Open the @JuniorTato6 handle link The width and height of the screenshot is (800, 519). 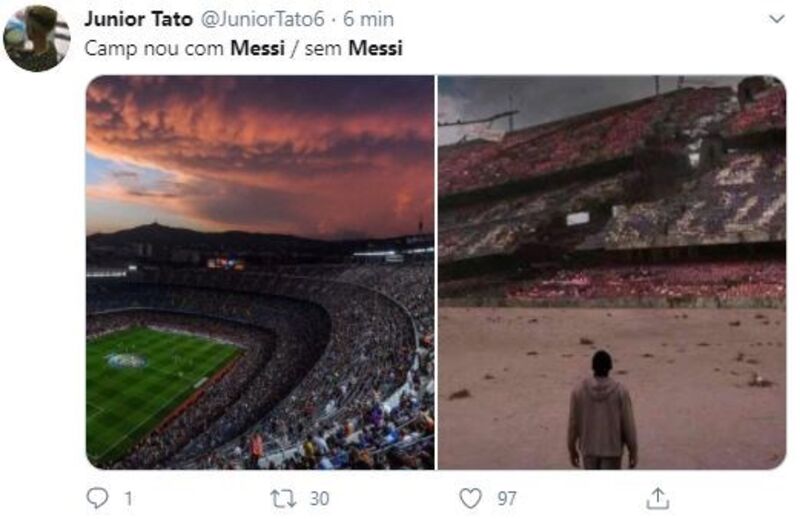pos(262,19)
